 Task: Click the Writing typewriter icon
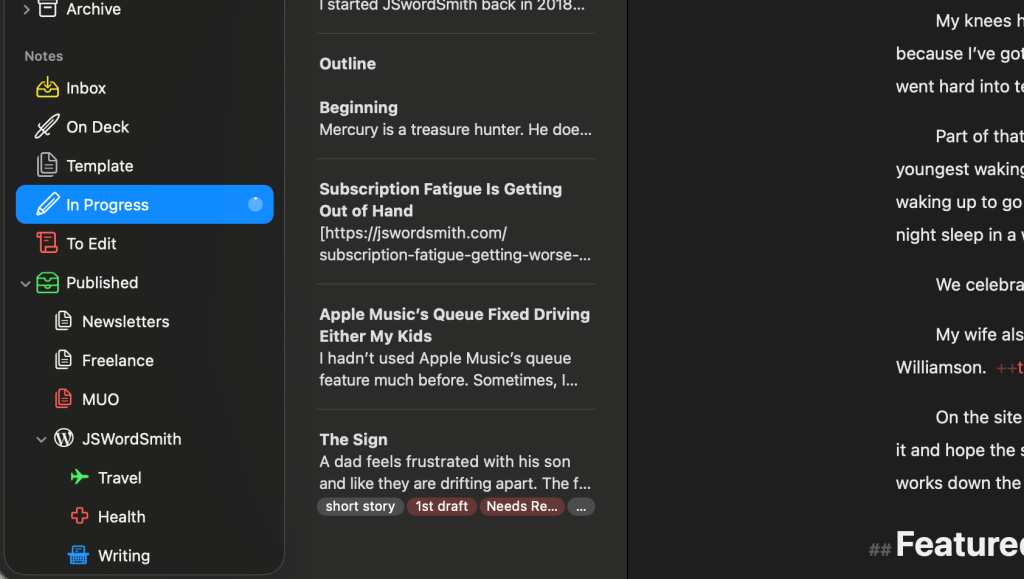coord(80,555)
